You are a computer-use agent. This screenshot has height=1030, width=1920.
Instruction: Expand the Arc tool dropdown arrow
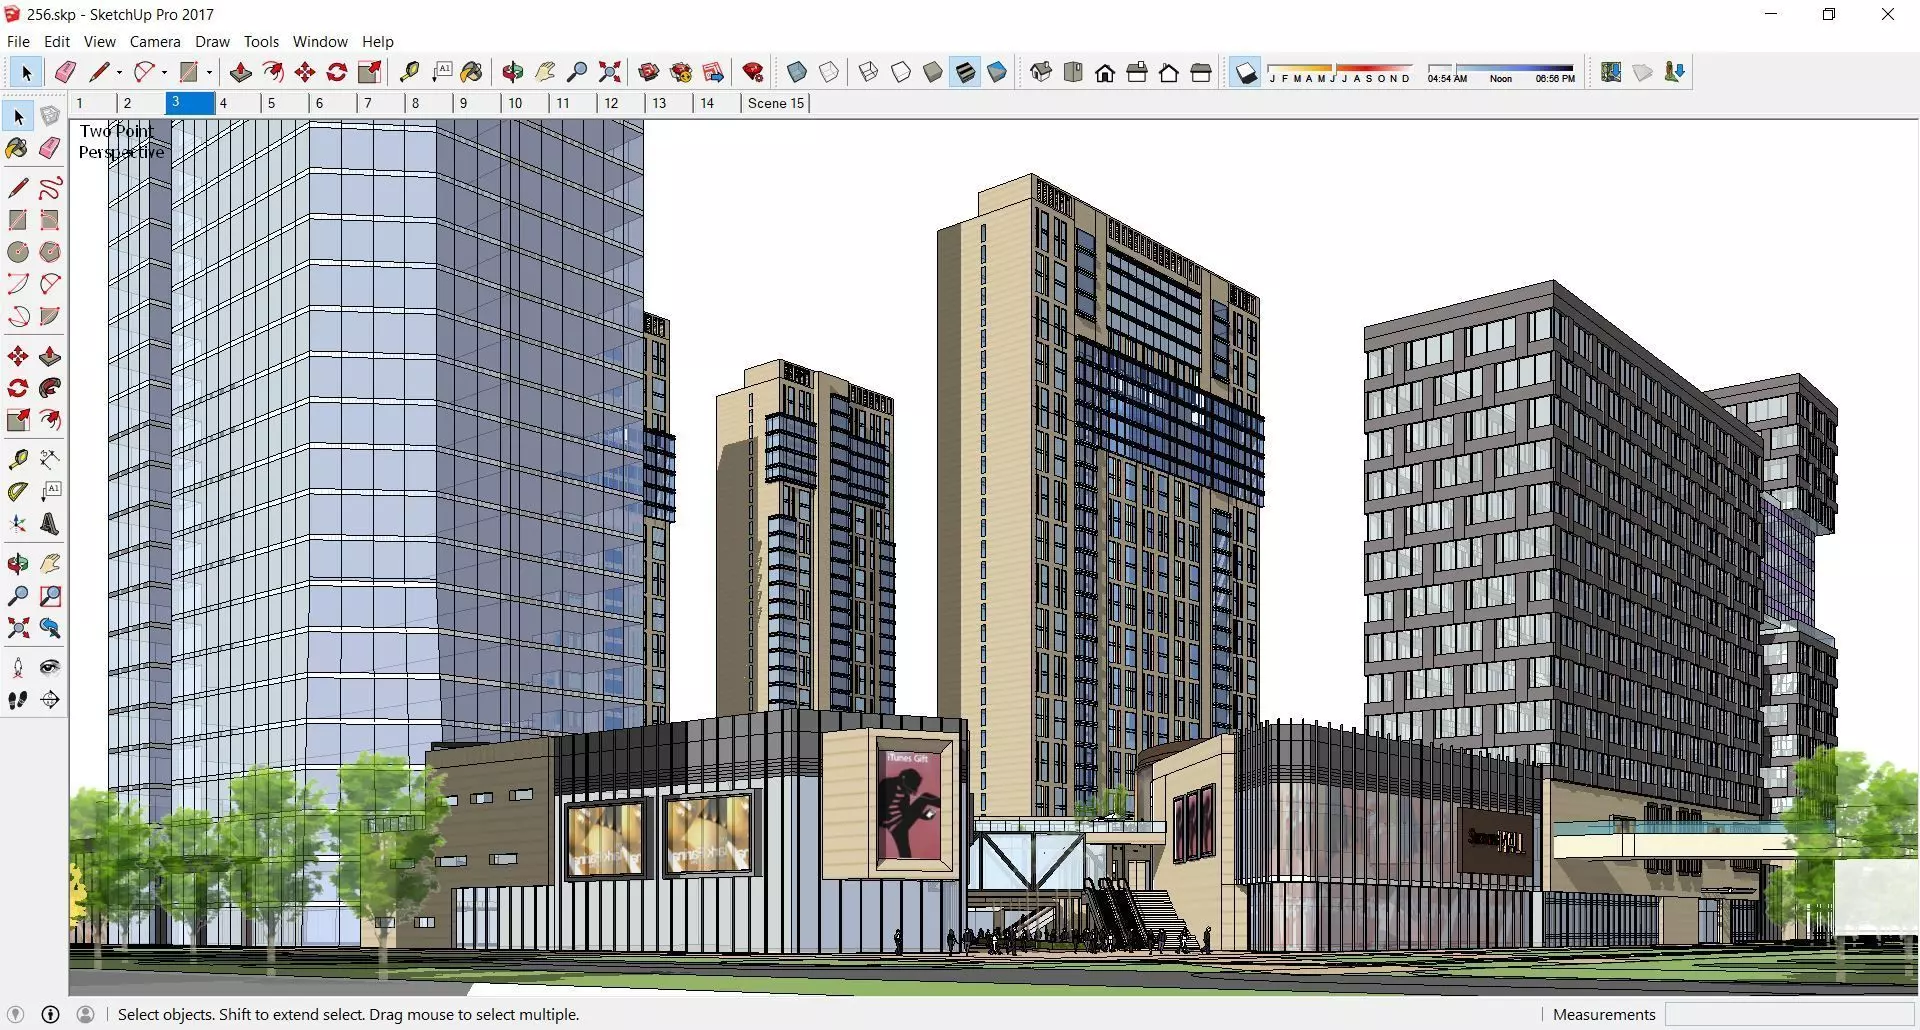[x=164, y=72]
